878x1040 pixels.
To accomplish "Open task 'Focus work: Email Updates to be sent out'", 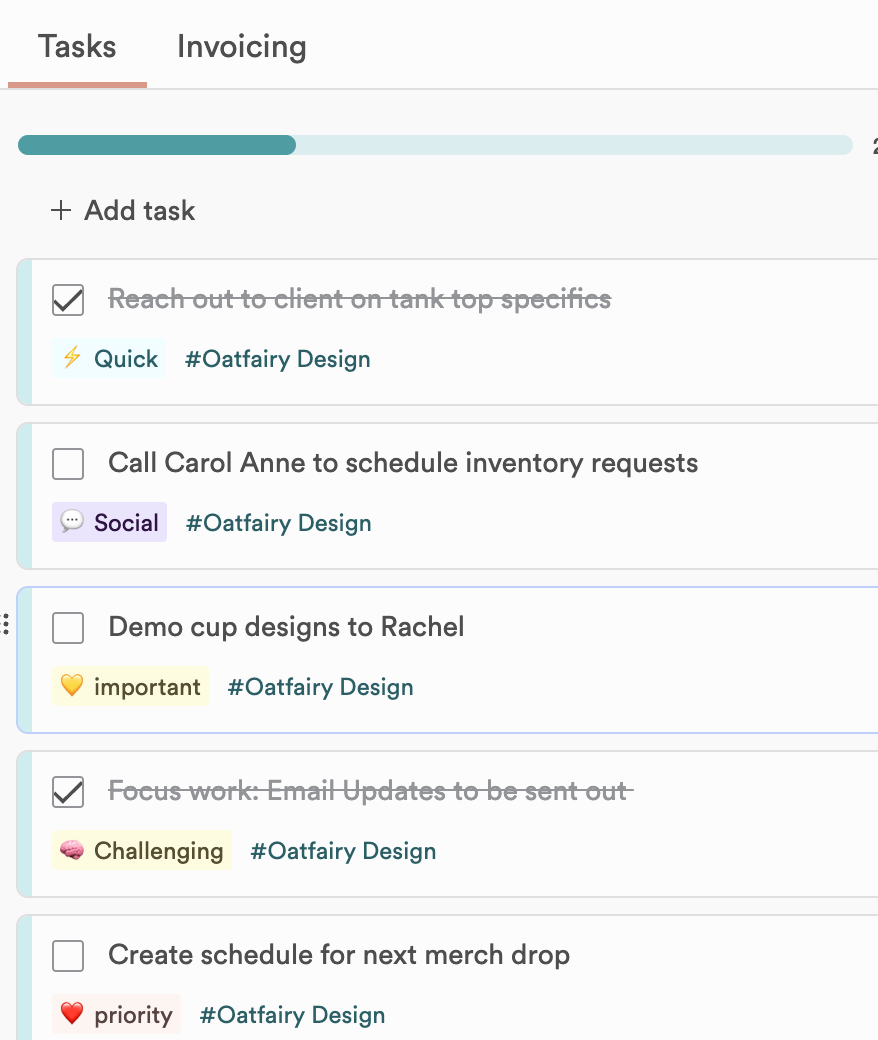I will [x=370, y=791].
